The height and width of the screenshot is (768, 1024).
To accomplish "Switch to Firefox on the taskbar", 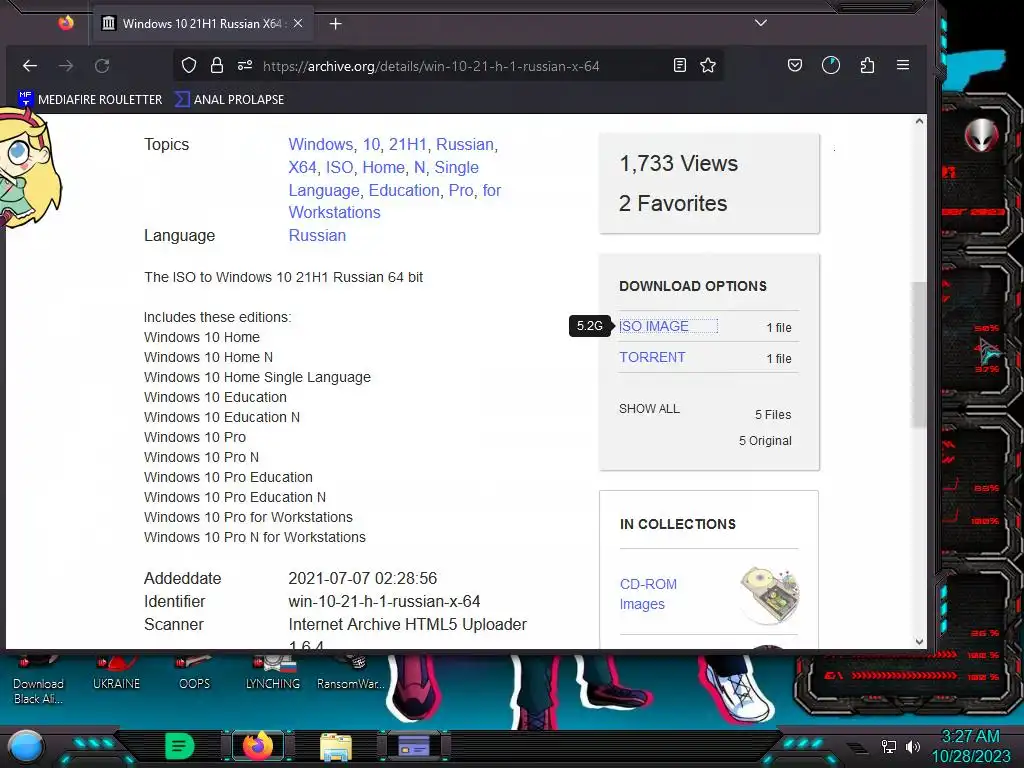I will [257, 746].
